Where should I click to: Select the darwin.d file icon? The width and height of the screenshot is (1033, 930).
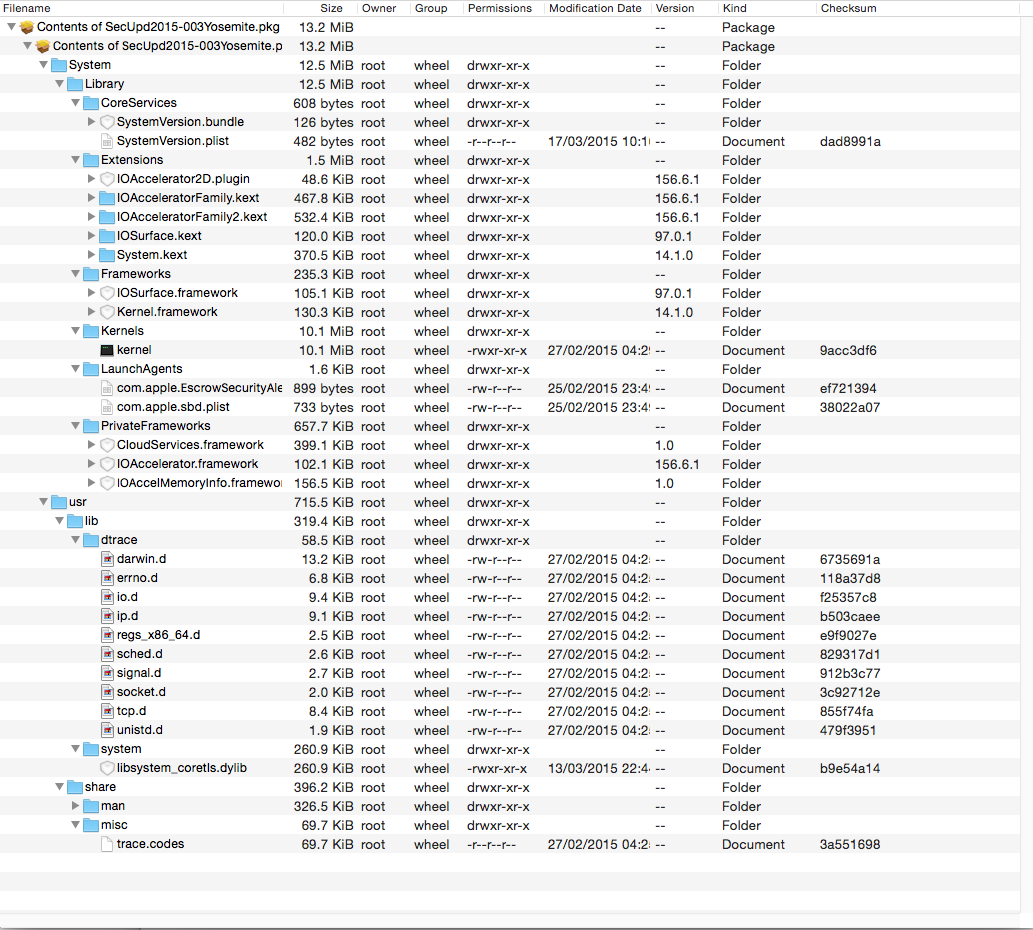[x=107, y=559]
